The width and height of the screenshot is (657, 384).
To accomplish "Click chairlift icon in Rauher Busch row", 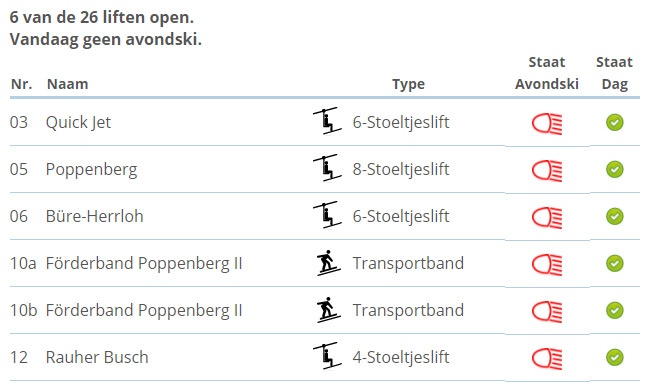I will (x=327, y=355).
